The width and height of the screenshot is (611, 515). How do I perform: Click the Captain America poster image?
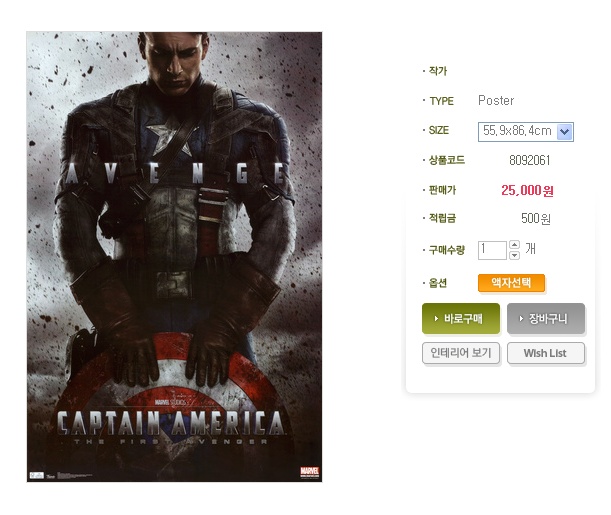tap(174, 257)
